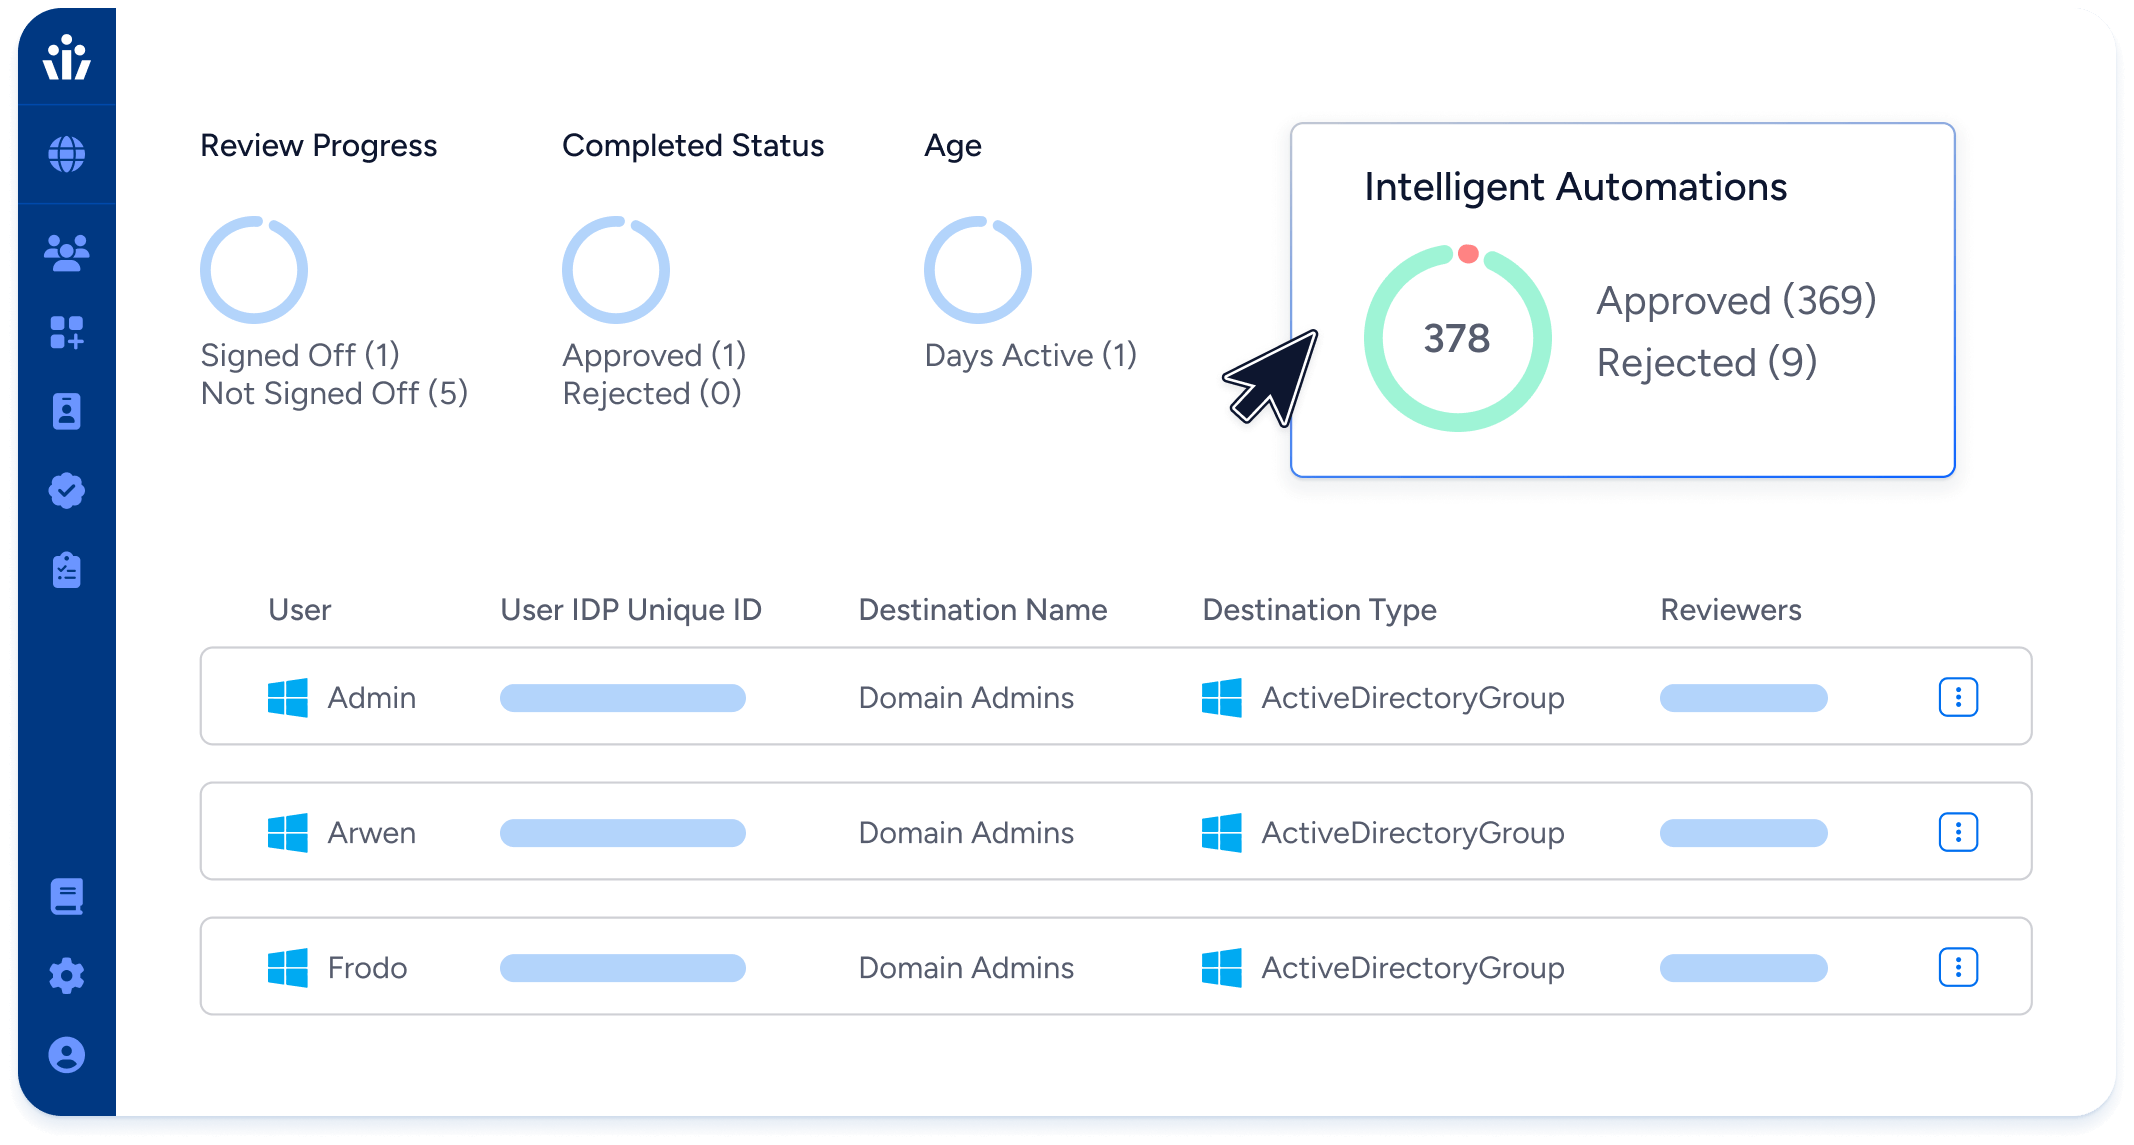Click the Completed Status ring chart
Image resolution: width=2134 pixels, height=1145 pixels.
click(x=616, y=270)
